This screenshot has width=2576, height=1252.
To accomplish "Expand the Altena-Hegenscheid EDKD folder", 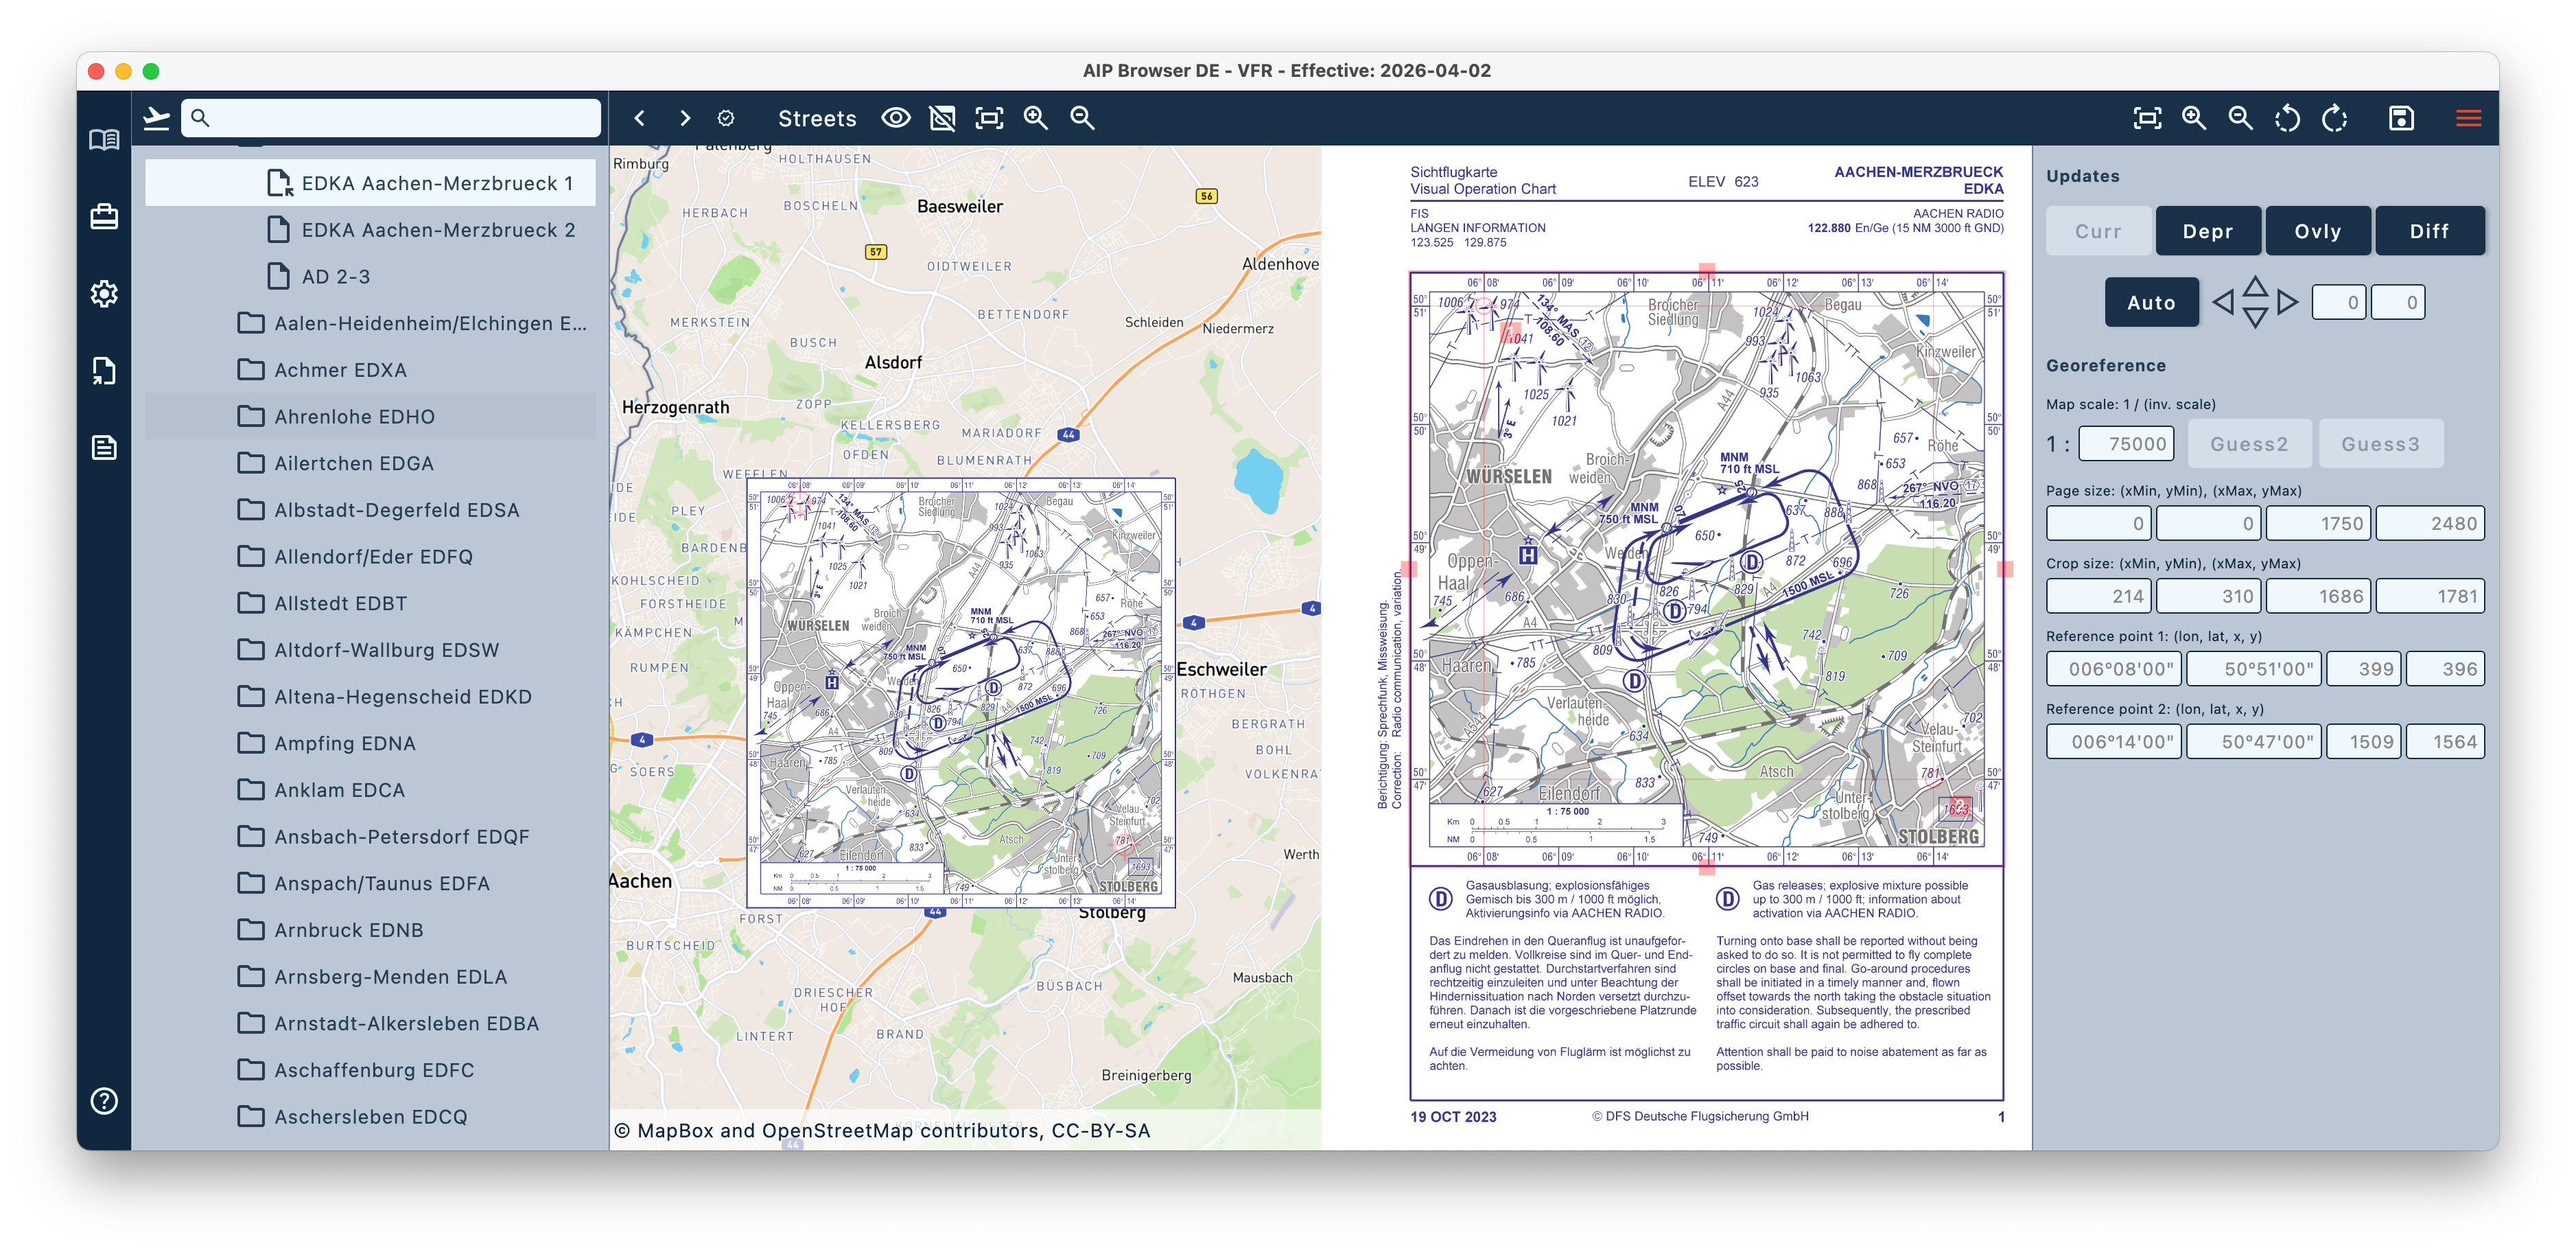I will 370,696.
